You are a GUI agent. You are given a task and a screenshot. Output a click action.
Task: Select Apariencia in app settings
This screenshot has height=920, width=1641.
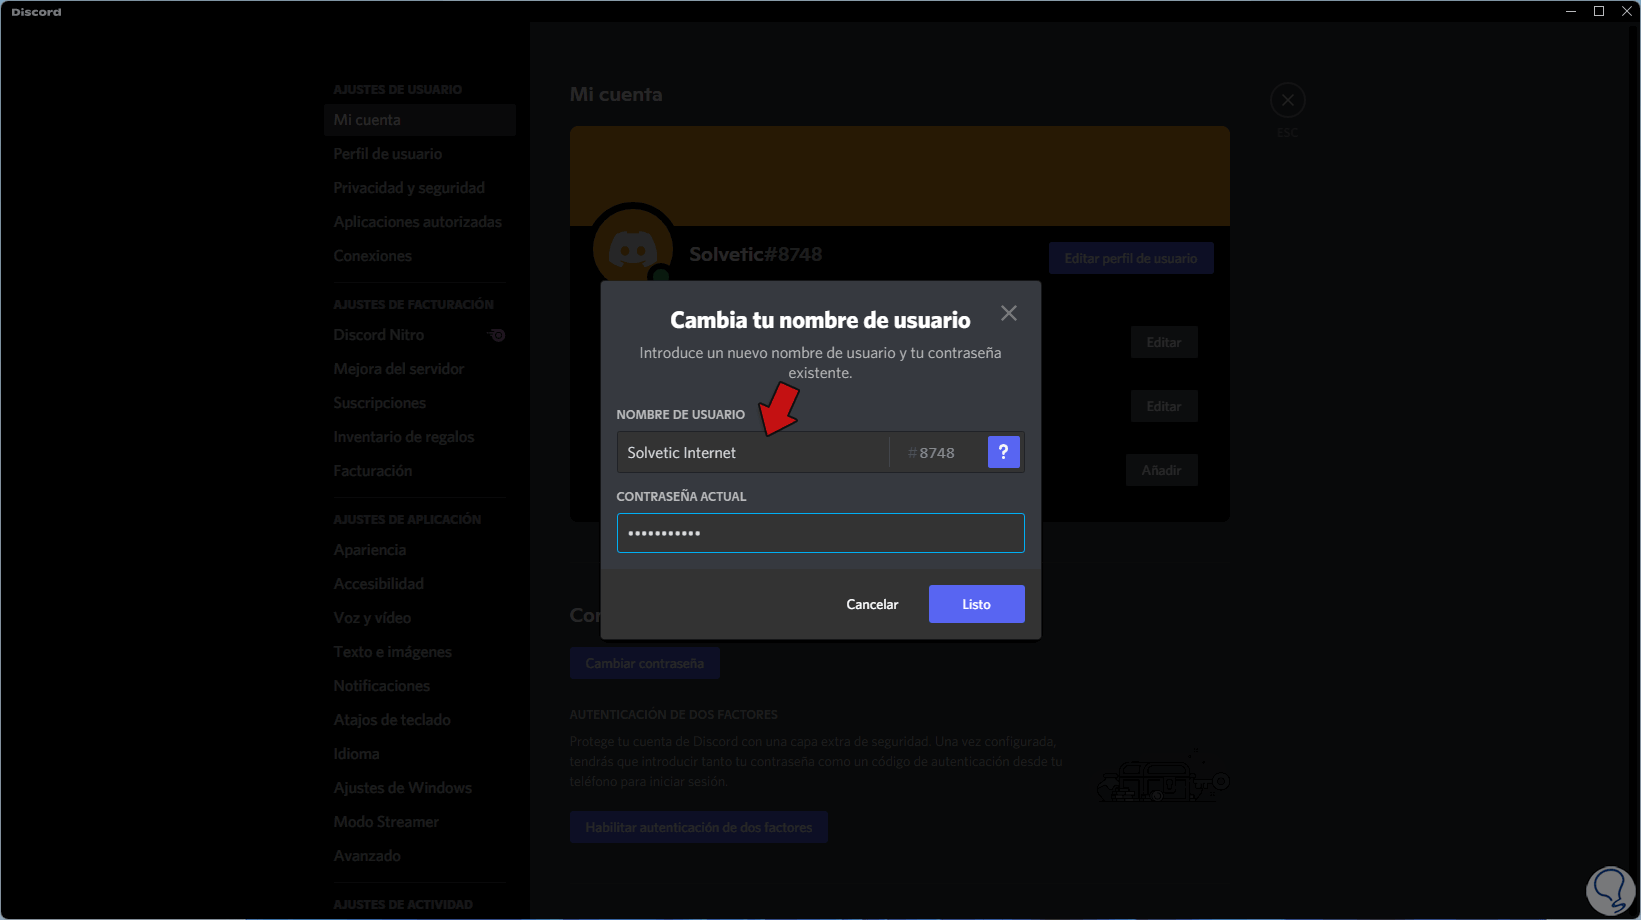[420, 550]
